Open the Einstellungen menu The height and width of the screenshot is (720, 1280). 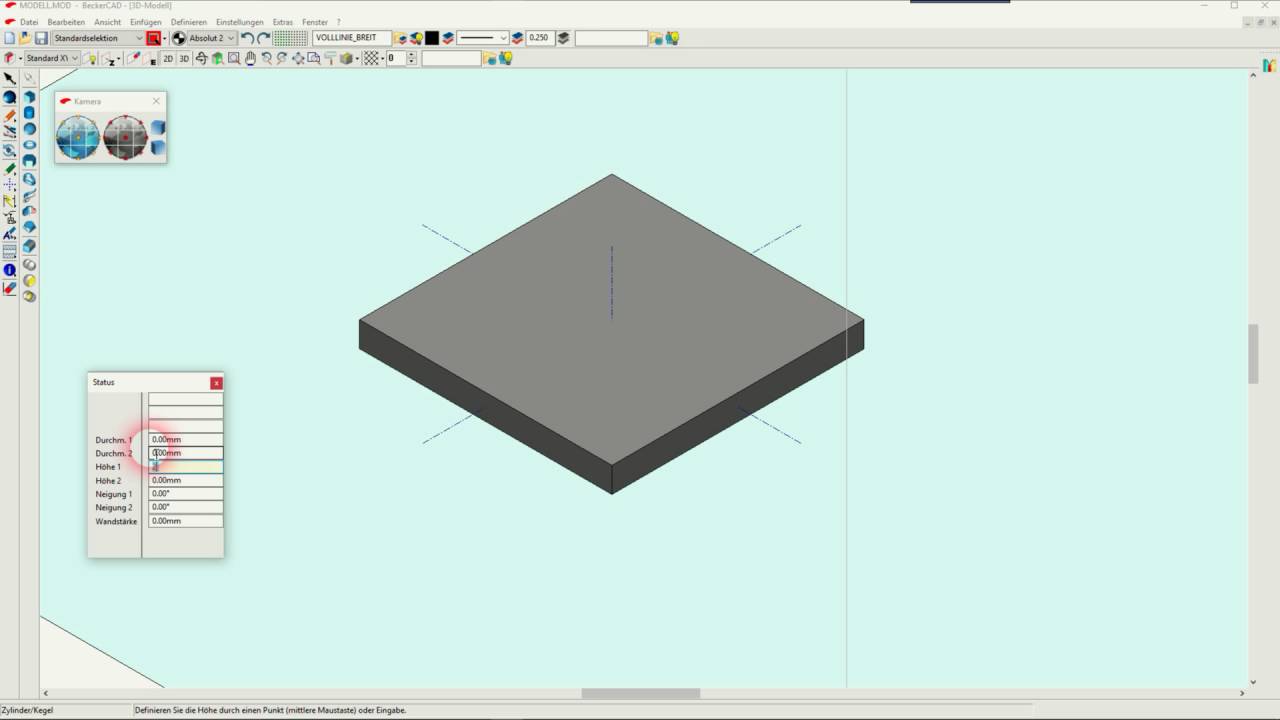[240, 22]
